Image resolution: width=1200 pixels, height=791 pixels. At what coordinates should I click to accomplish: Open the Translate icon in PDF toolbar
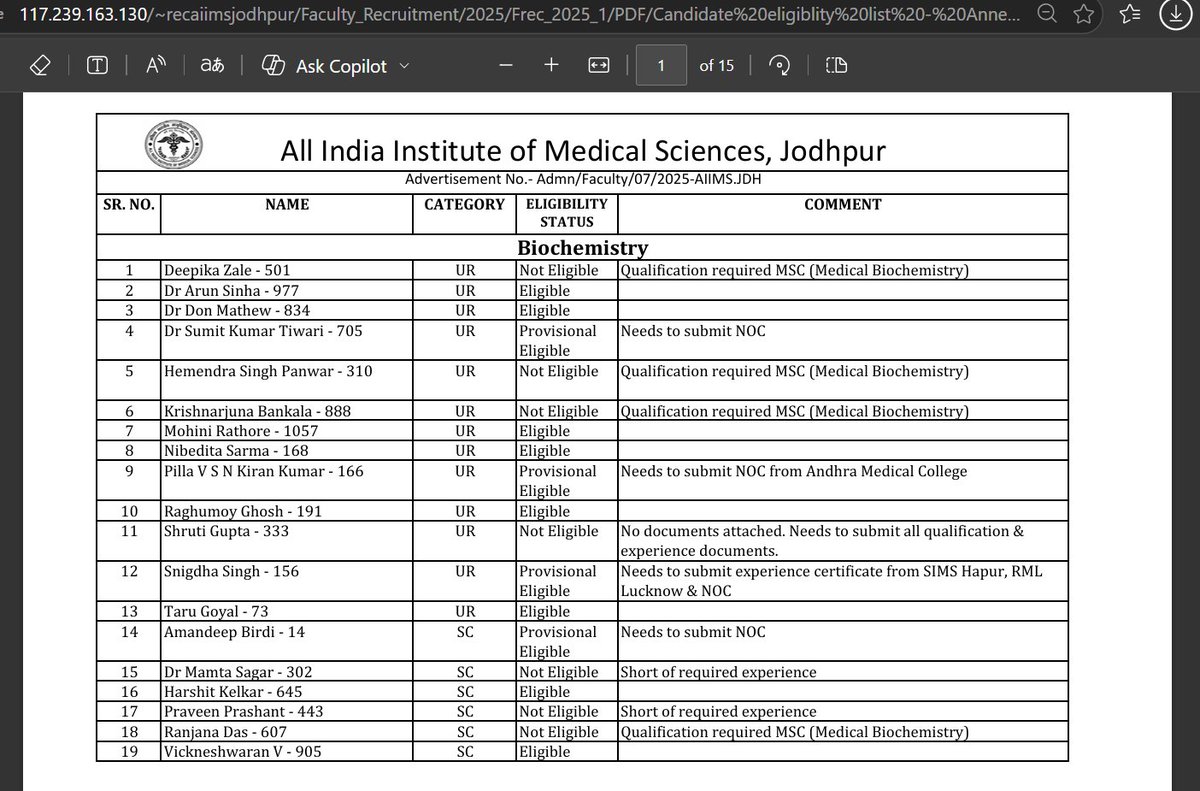tap(212, 66)
